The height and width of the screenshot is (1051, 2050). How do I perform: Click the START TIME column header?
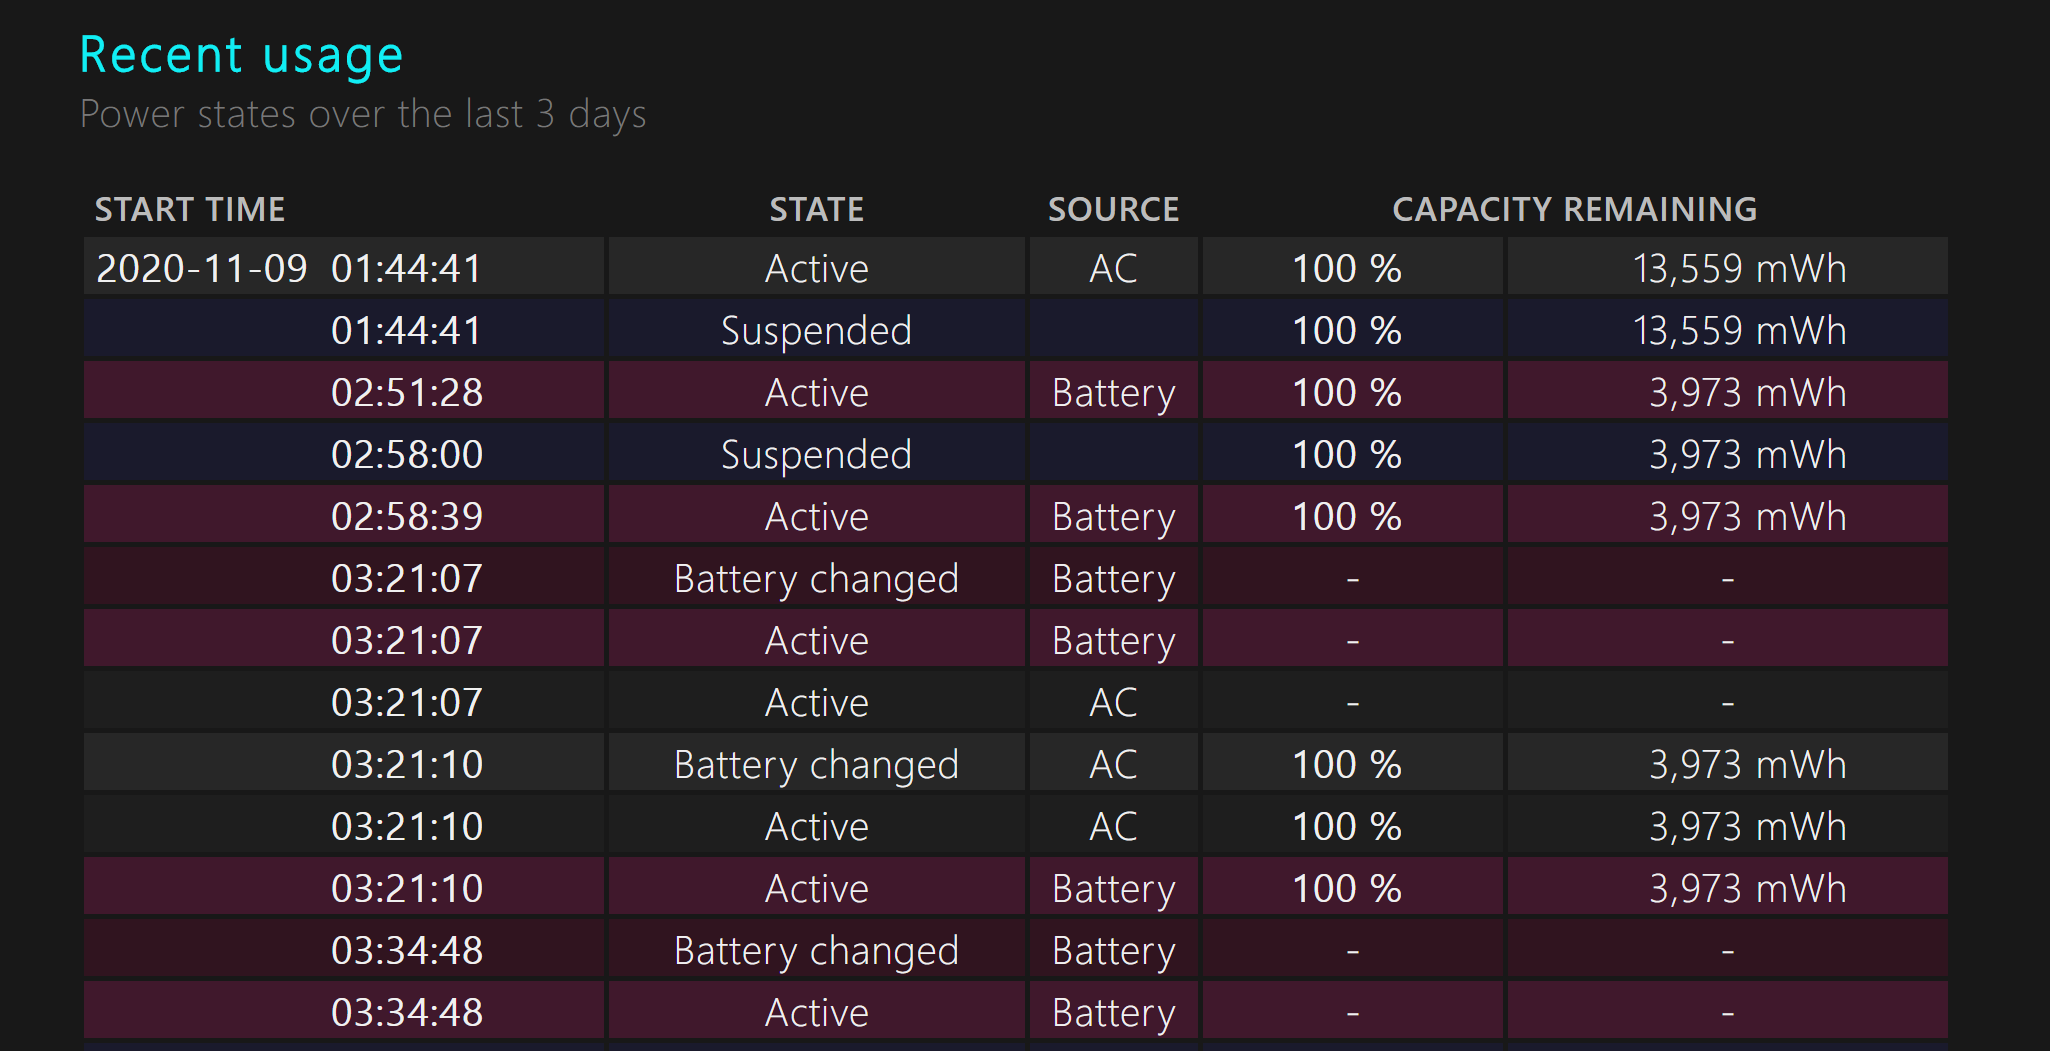click(x=190, y=209)
